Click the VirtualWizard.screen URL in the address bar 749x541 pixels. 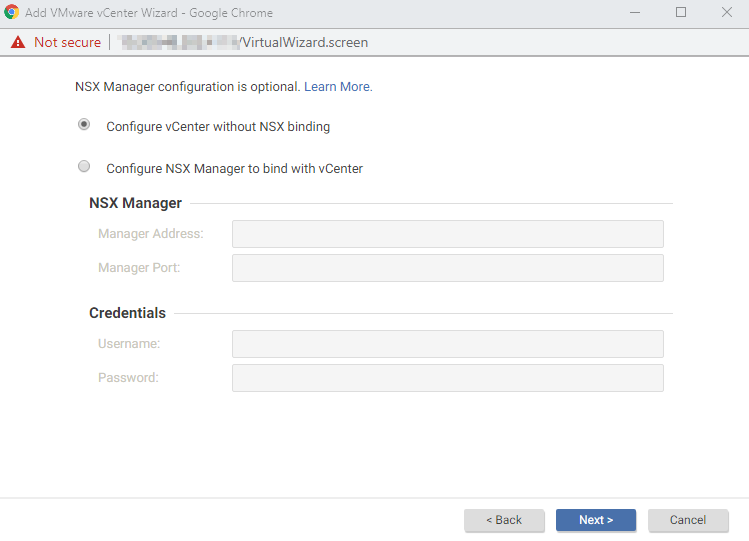(x=304, y=43)
